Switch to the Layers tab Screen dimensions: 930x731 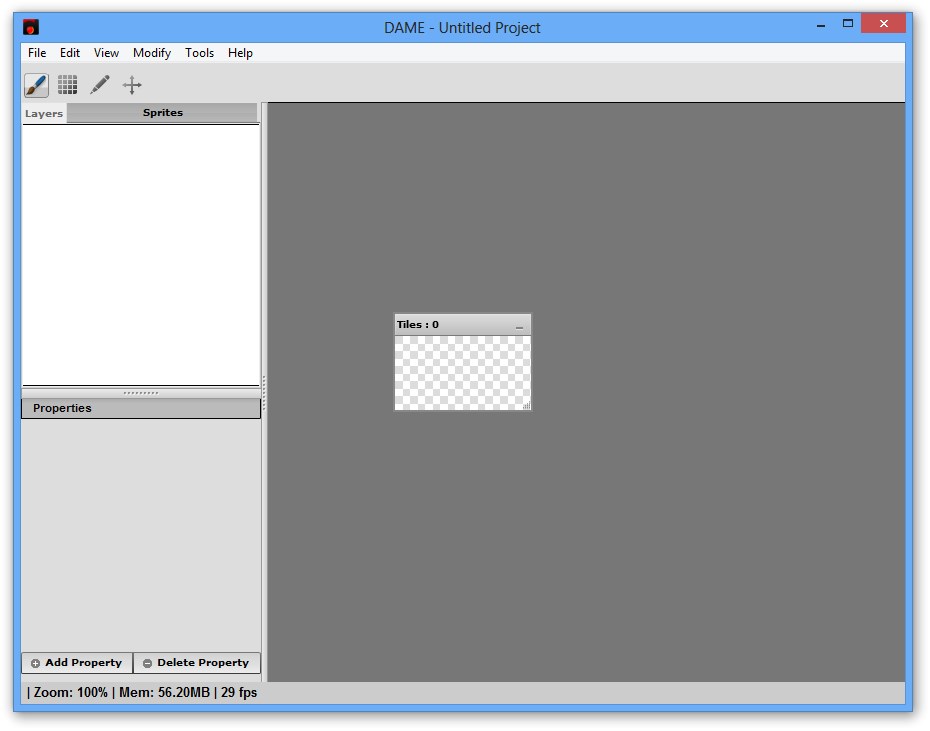coord(44,113)
